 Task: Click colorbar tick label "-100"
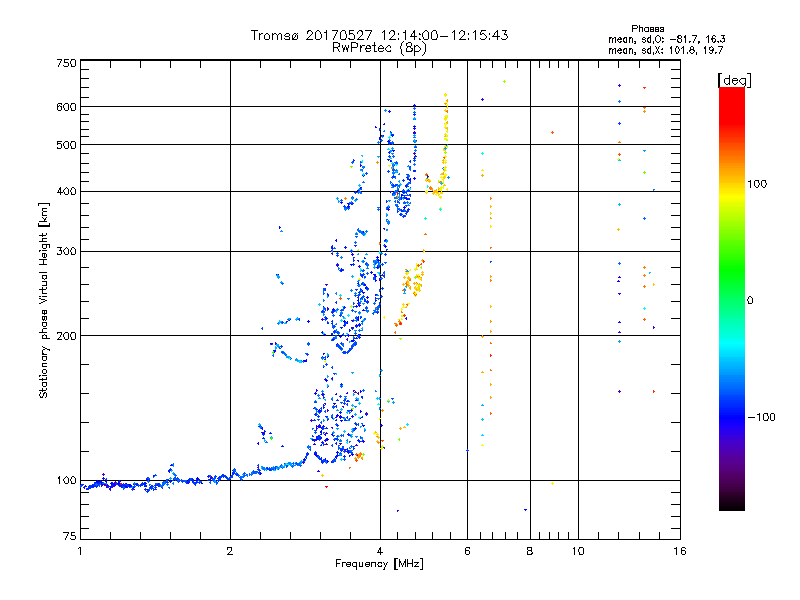[x=761, y=417]
